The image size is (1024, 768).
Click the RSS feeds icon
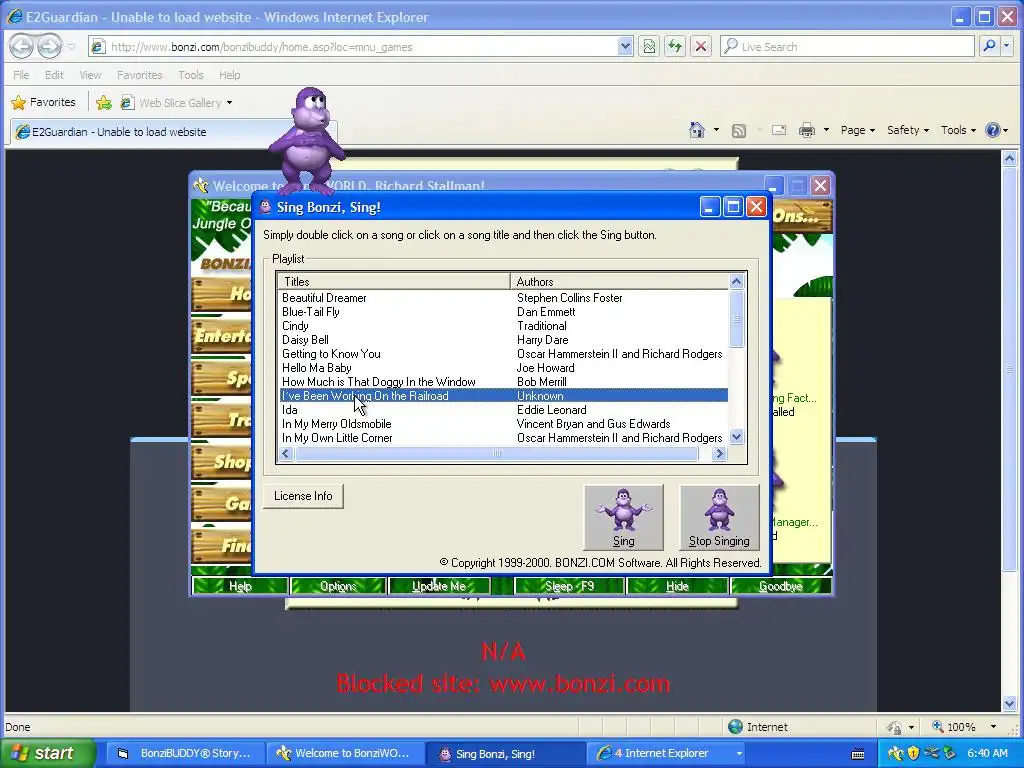(x=739, y=131)
